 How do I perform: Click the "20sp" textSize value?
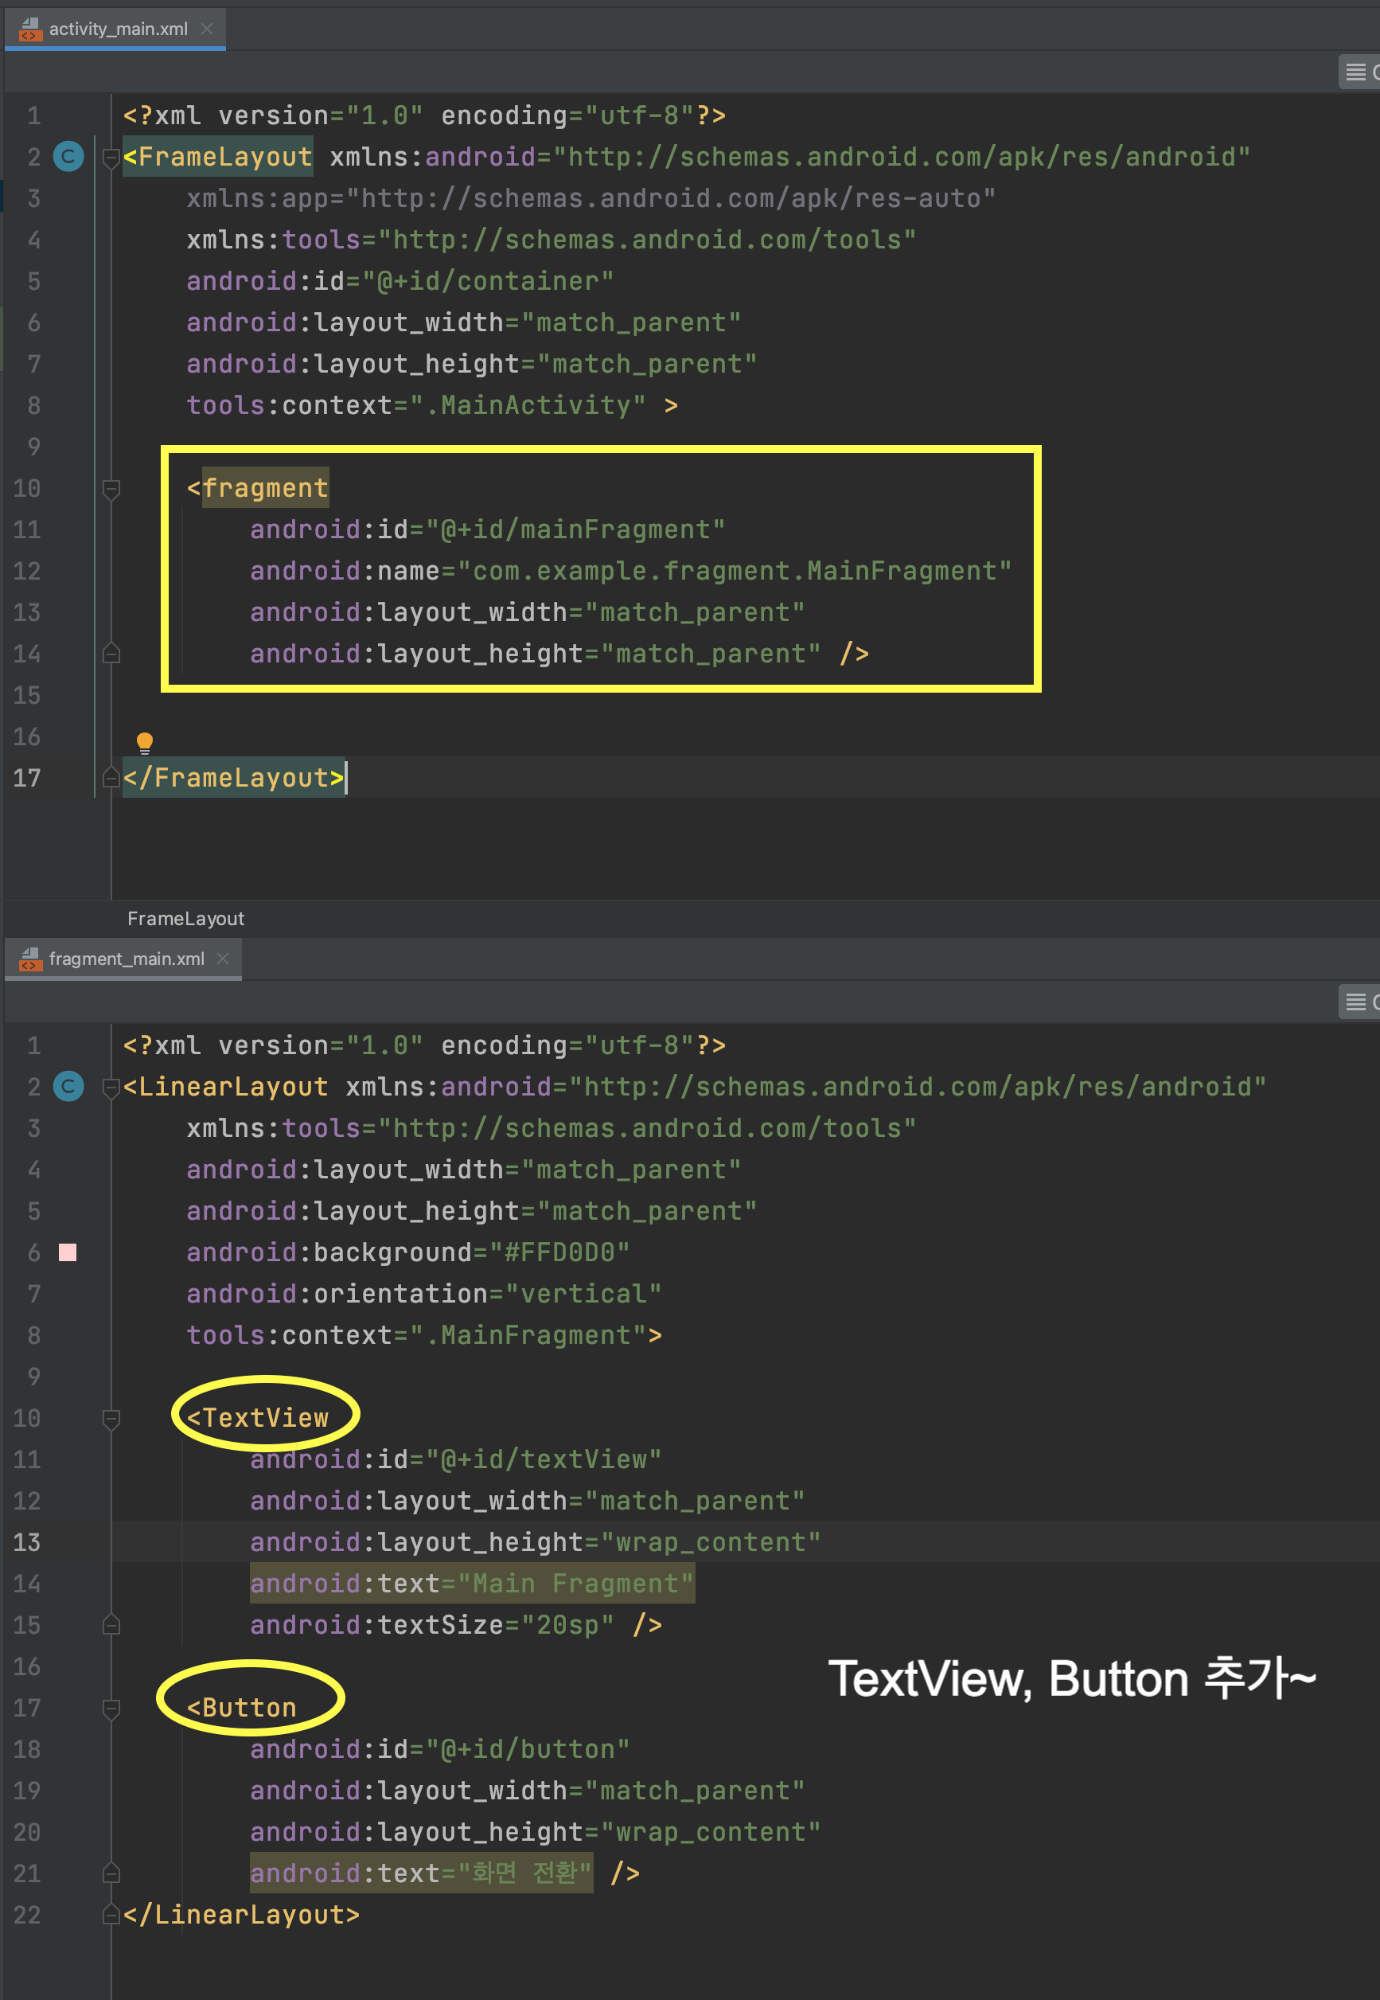[568, 1625]
